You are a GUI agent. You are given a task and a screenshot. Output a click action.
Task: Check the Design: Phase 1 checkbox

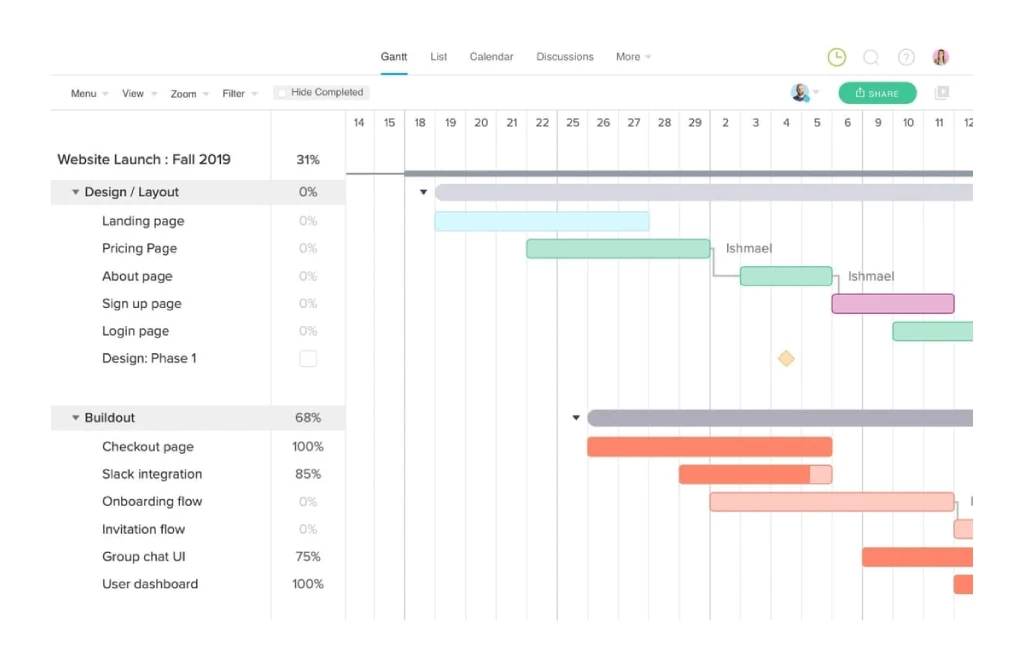tap(308, 358)
